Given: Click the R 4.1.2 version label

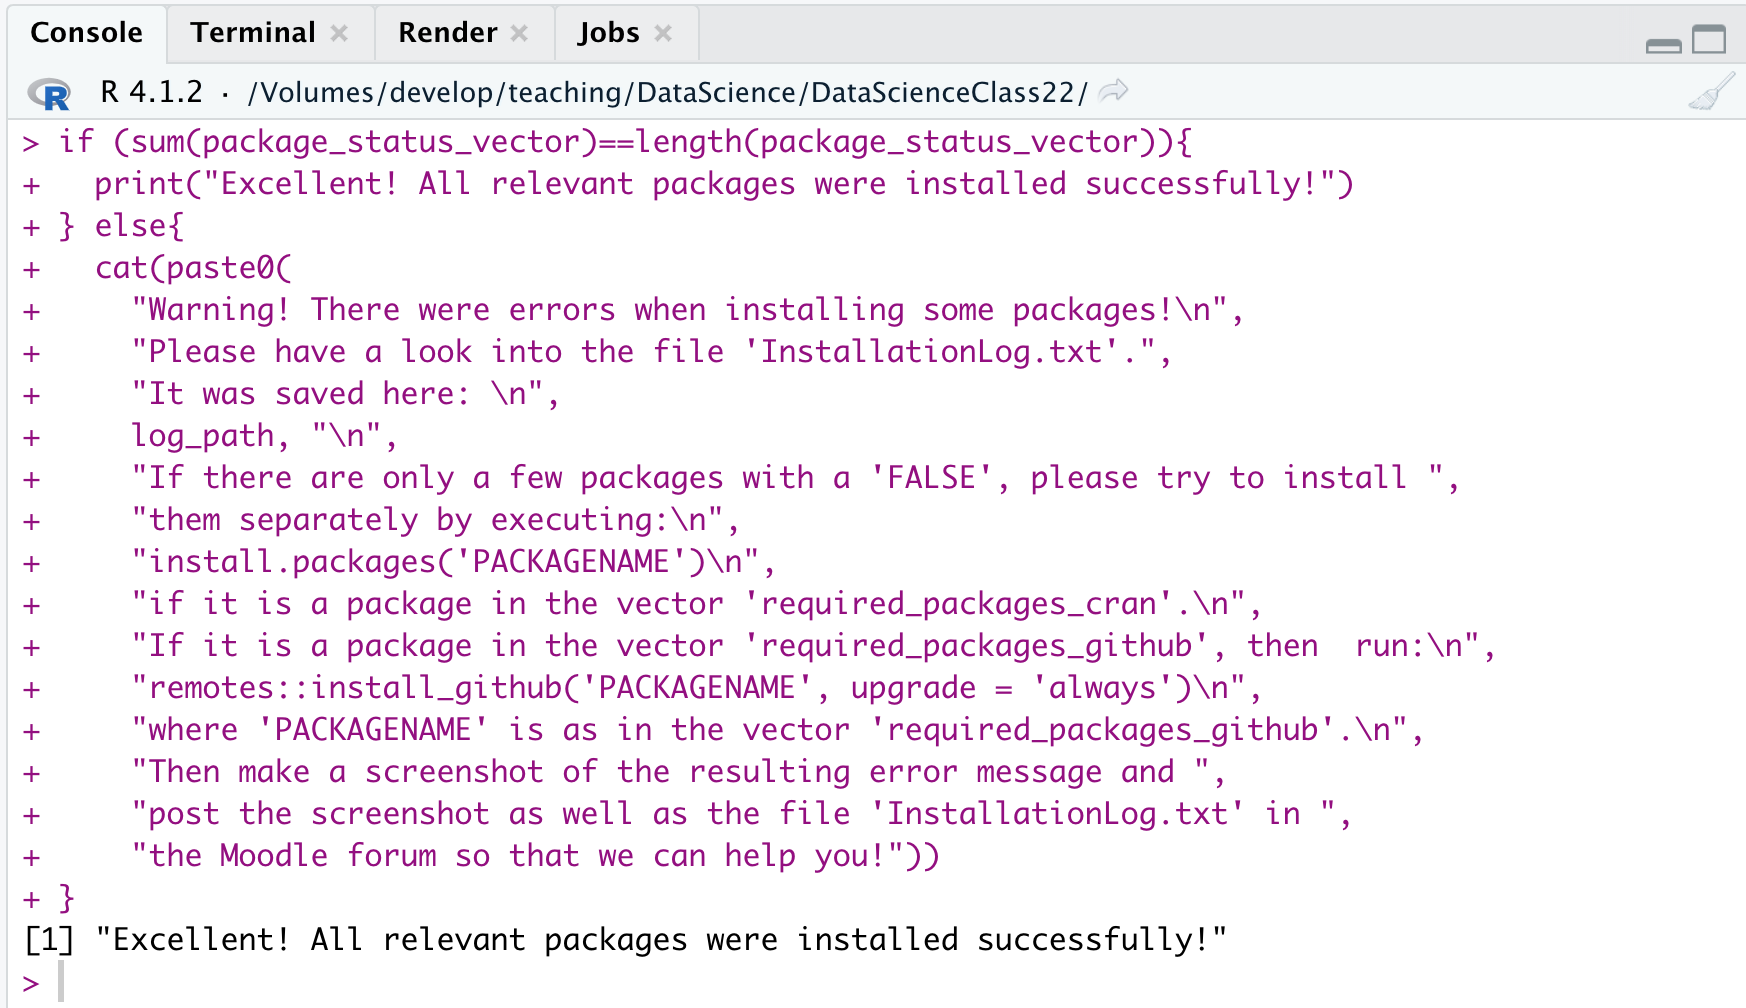Looking at the screenshot, I should (151, 93).
